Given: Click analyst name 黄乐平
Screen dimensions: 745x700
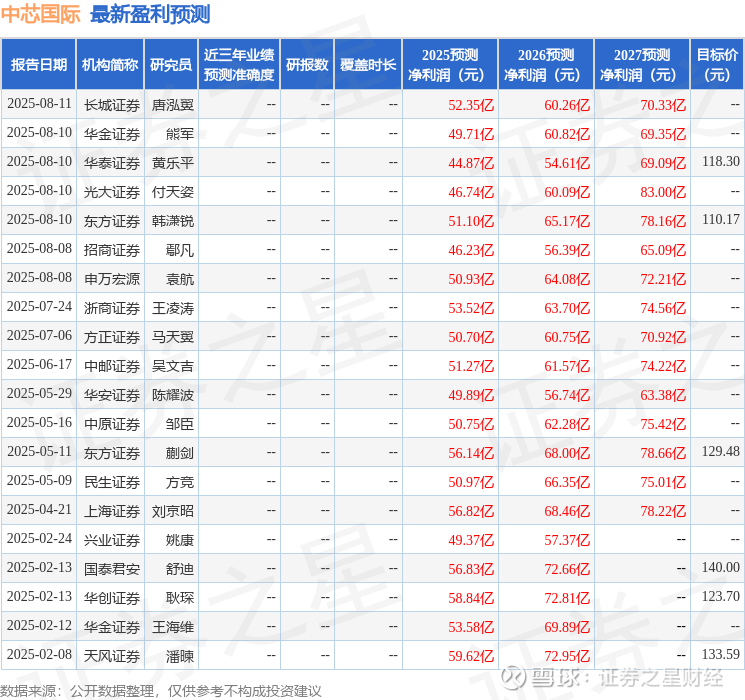Looking at the screenshot, I should 172,163.
